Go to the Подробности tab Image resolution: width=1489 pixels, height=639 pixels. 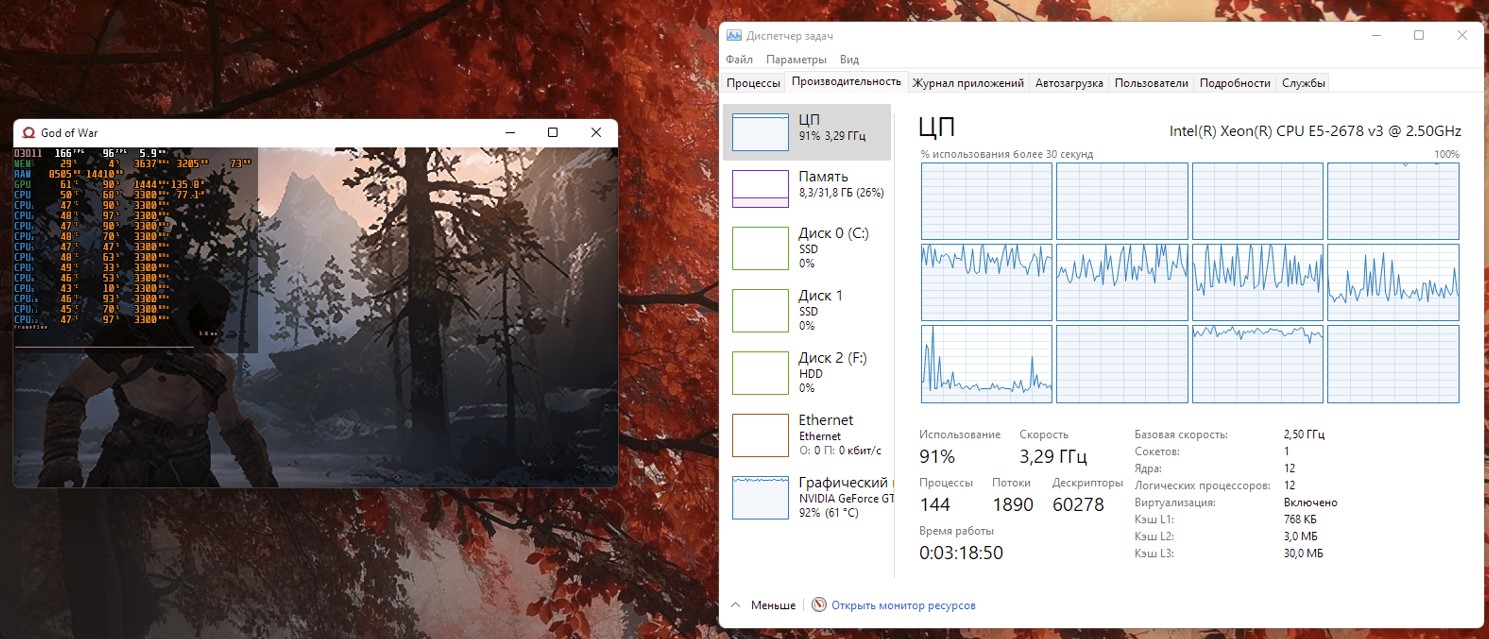1235,83
